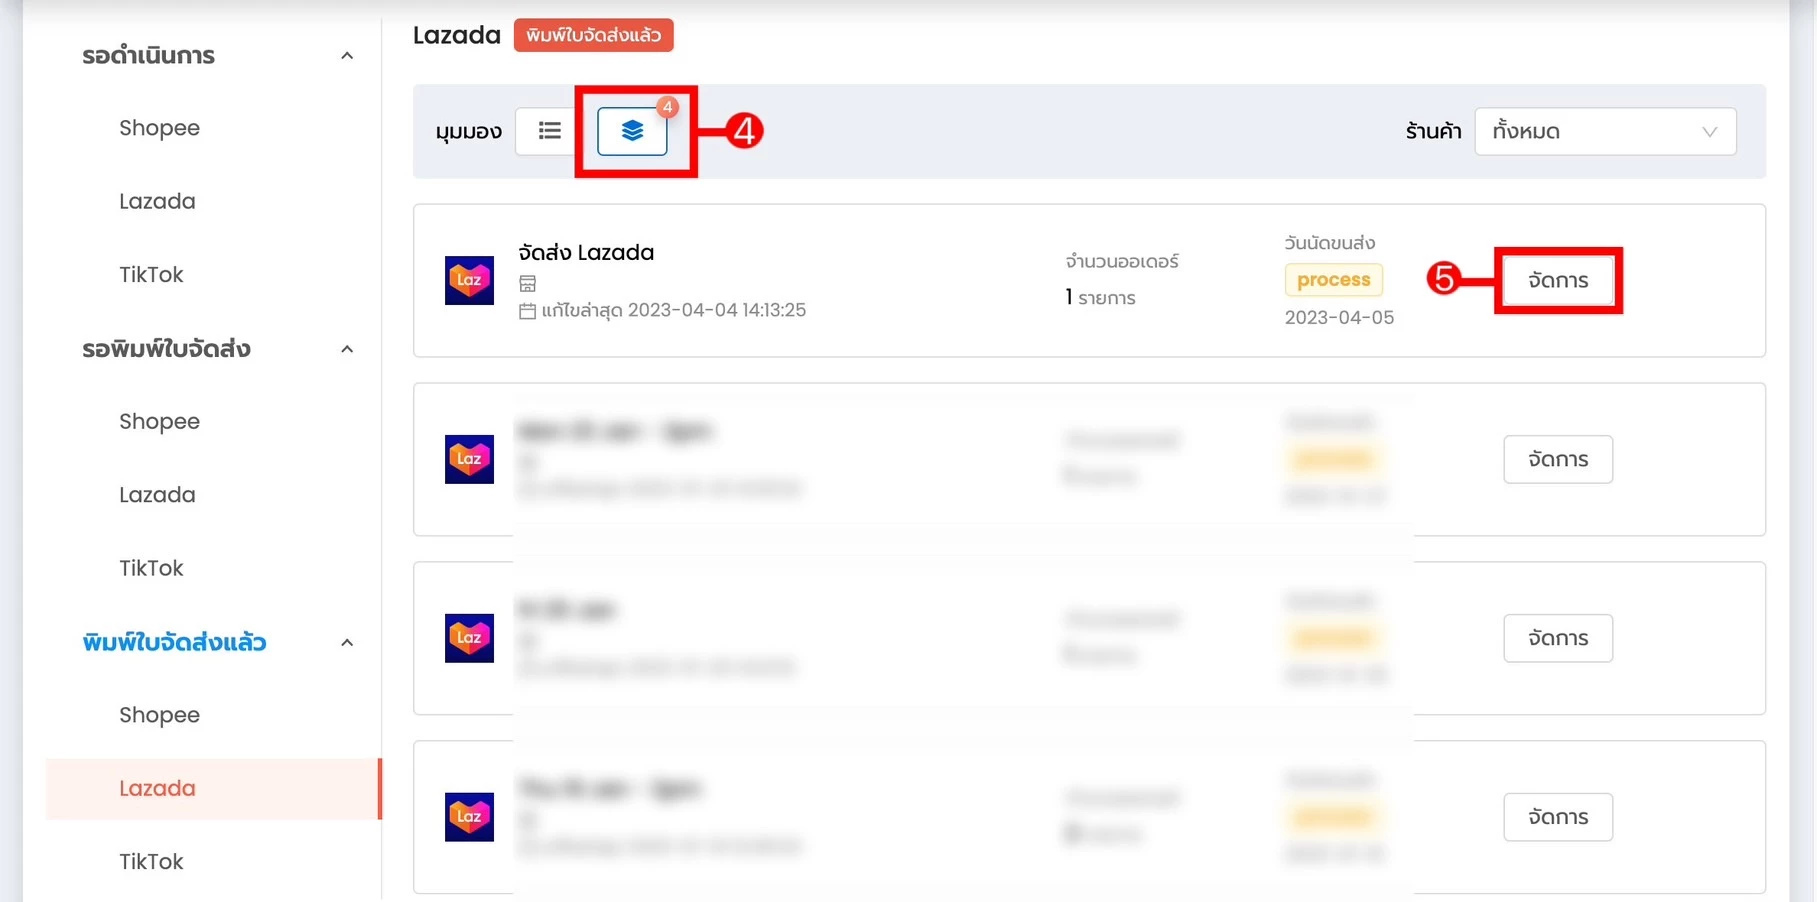Select active Lazada under พิมพ์ใบจัดส่งแล้ว
The width and height of the screenshot is (1817, 902).
213,788
